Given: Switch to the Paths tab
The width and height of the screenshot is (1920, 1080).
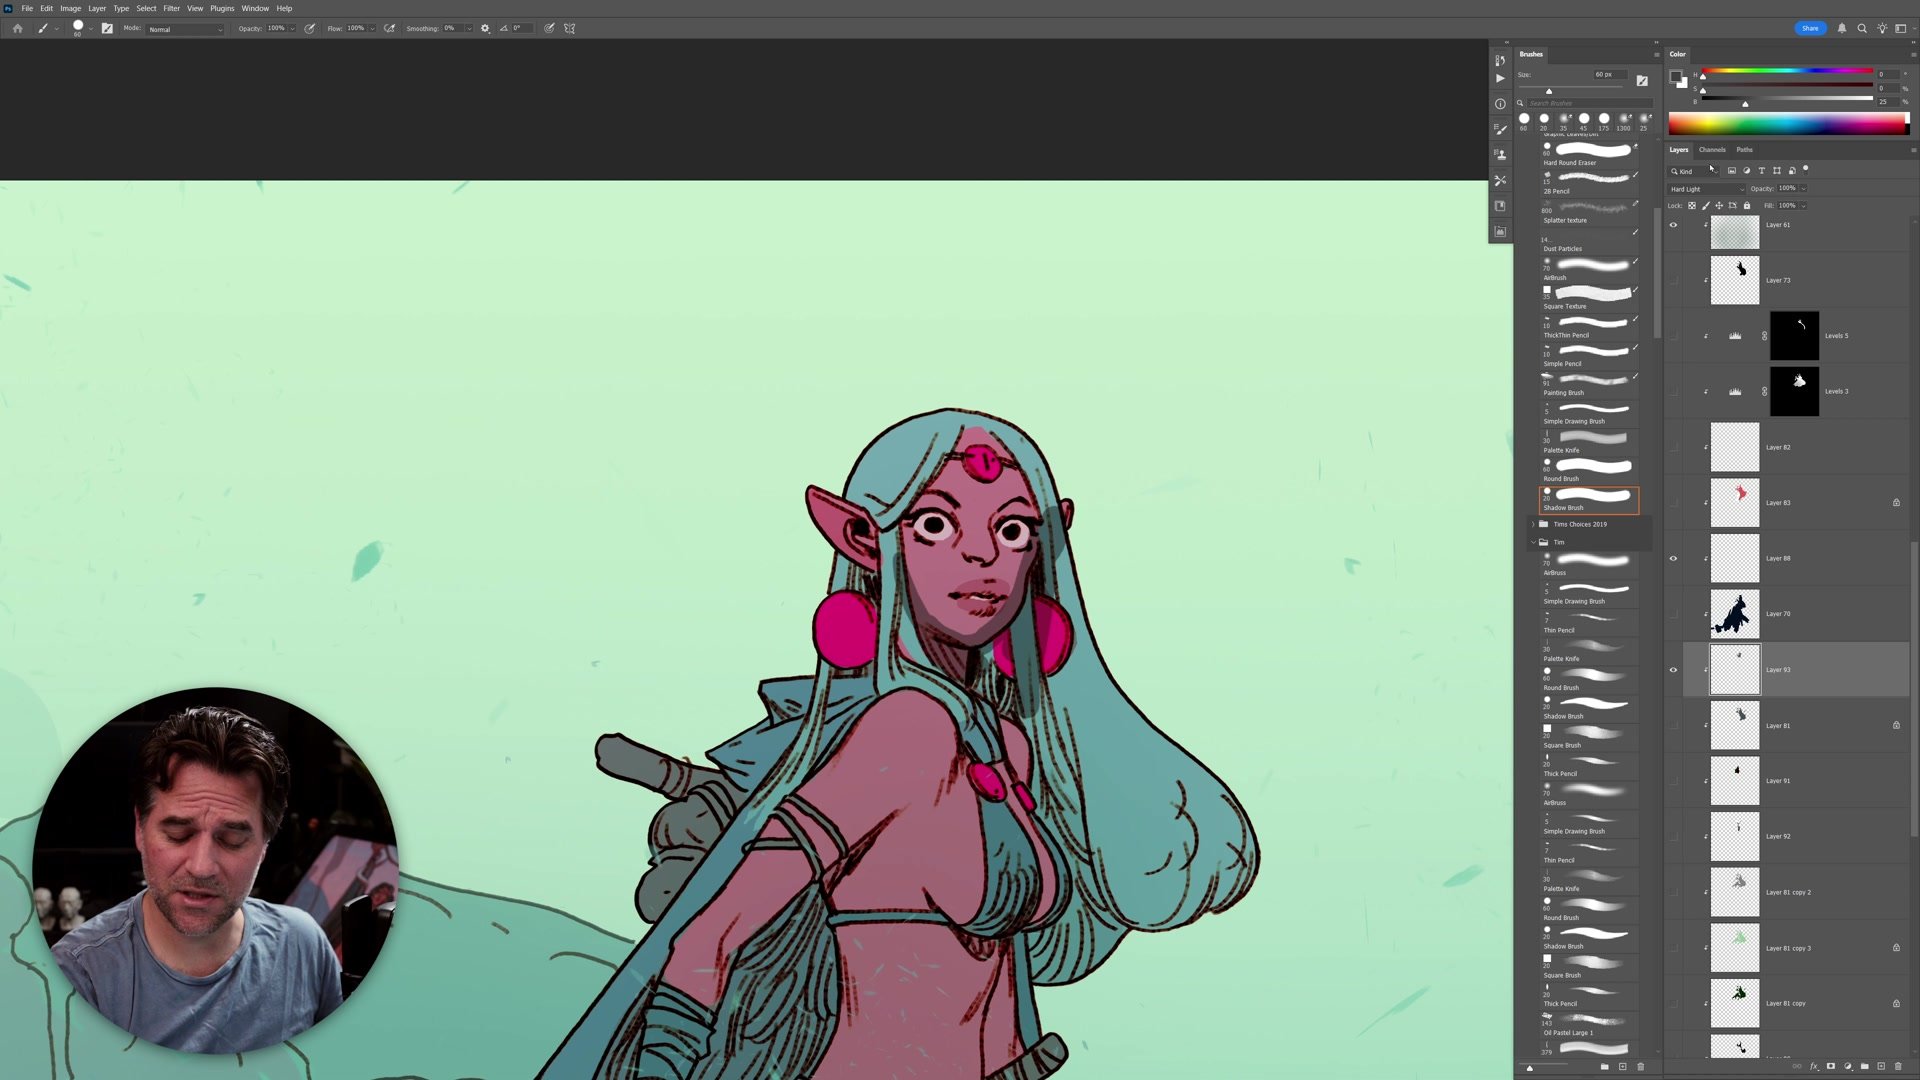Looking at the screenshot, I should click(x=1744, y=150).
